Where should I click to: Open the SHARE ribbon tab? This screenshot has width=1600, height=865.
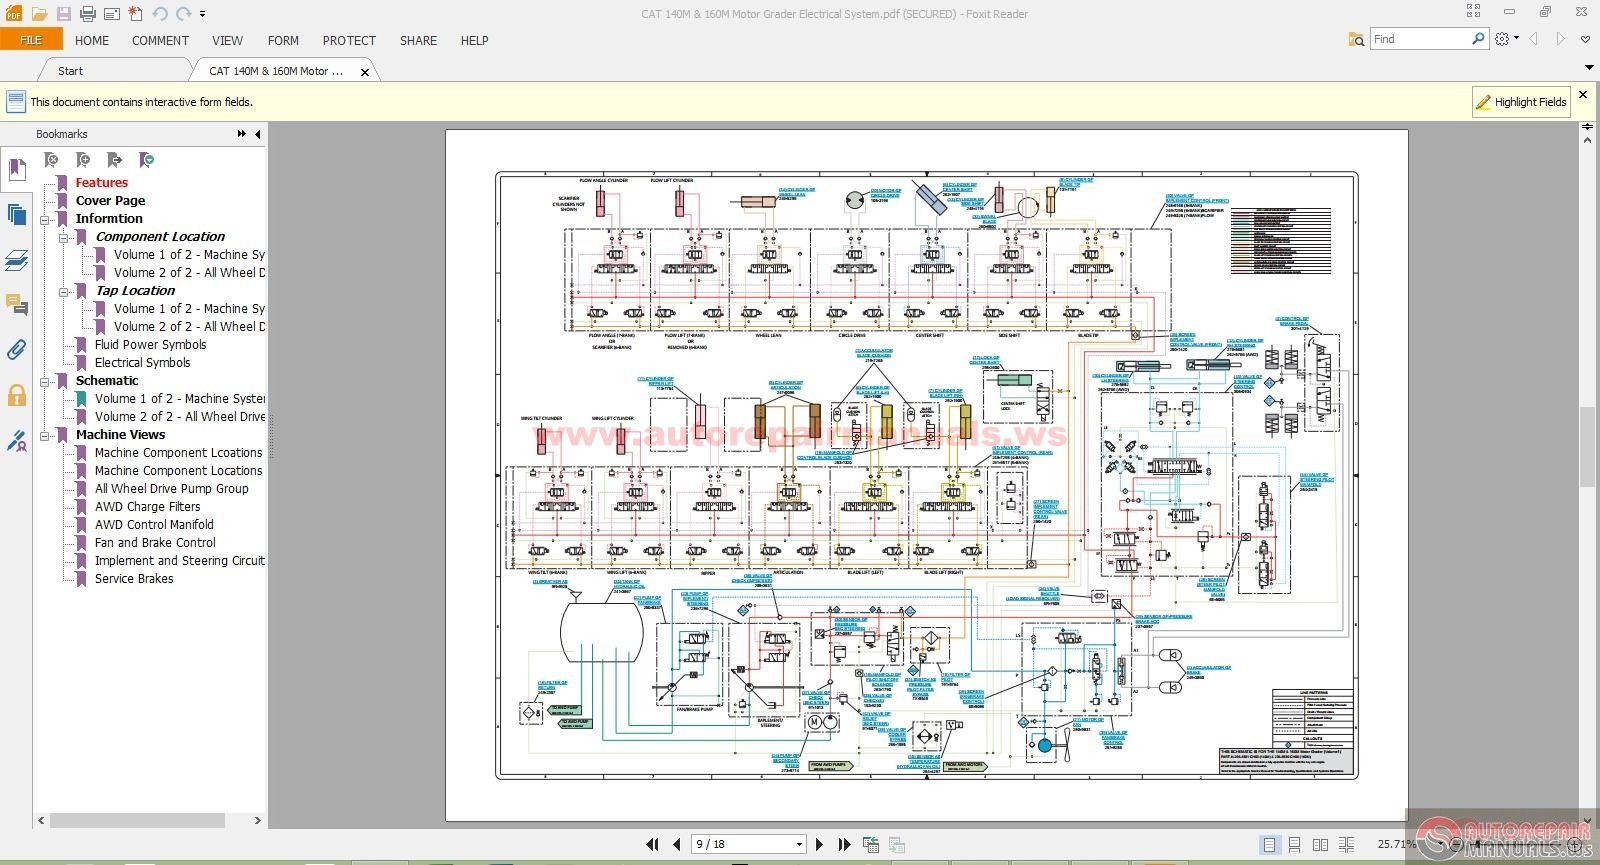[418, 41]
